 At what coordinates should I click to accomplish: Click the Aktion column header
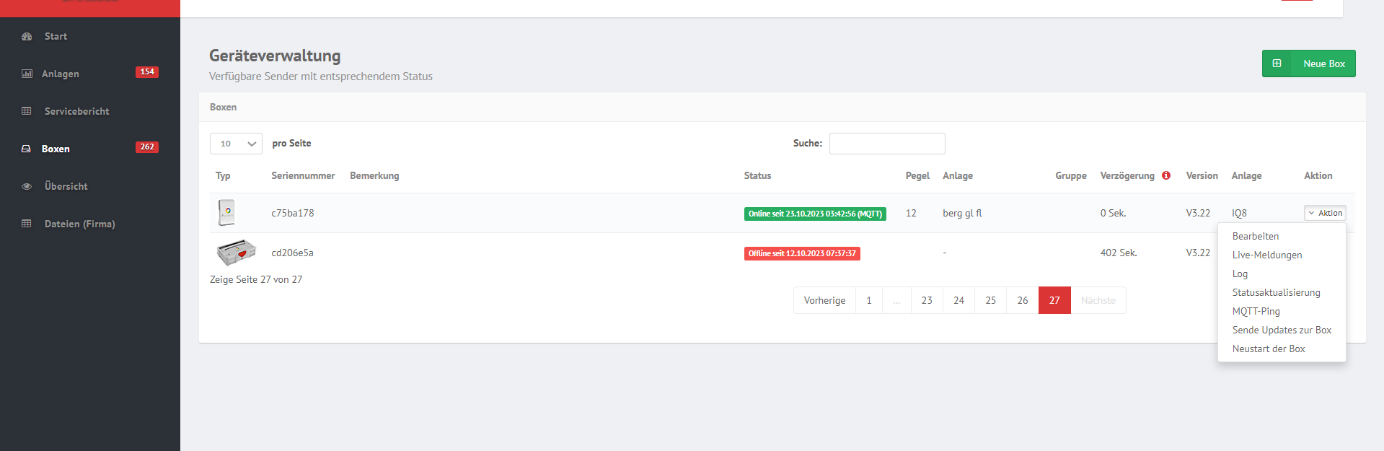coord(1318,176)
